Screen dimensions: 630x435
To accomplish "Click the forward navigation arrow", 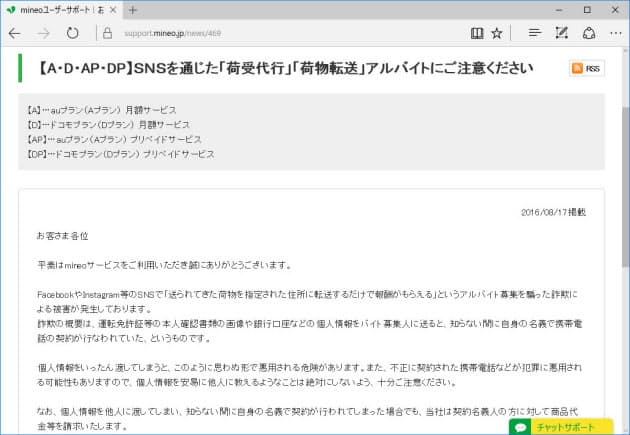I will coord(43,33).
